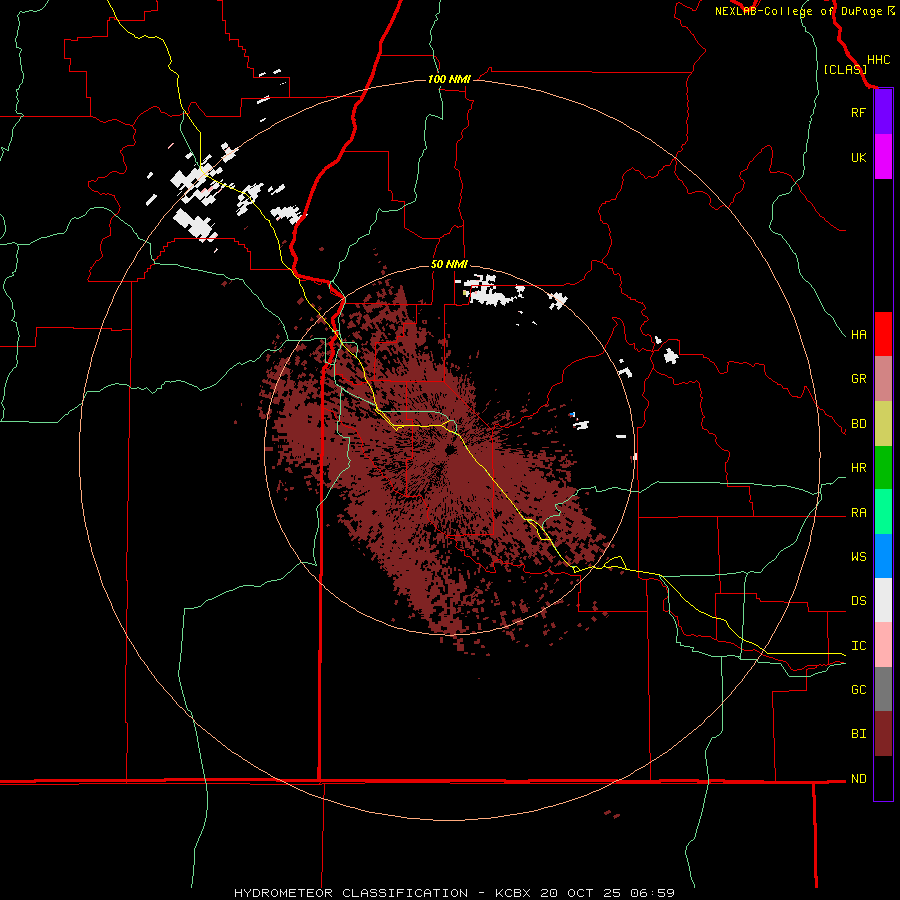Click the BI legend label
The height and width of the screenshot is (900, 900).
click(x=858, y=734)
